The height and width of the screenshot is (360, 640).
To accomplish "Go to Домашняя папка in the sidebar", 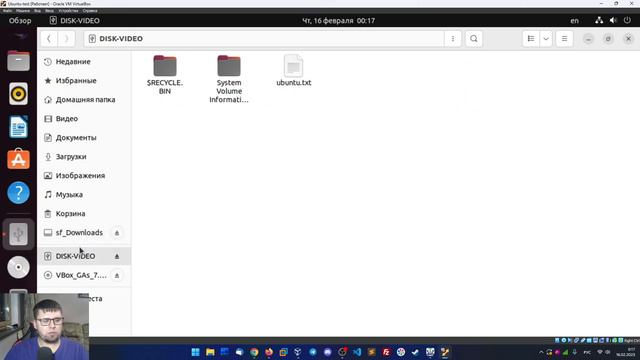I will 84,100.
